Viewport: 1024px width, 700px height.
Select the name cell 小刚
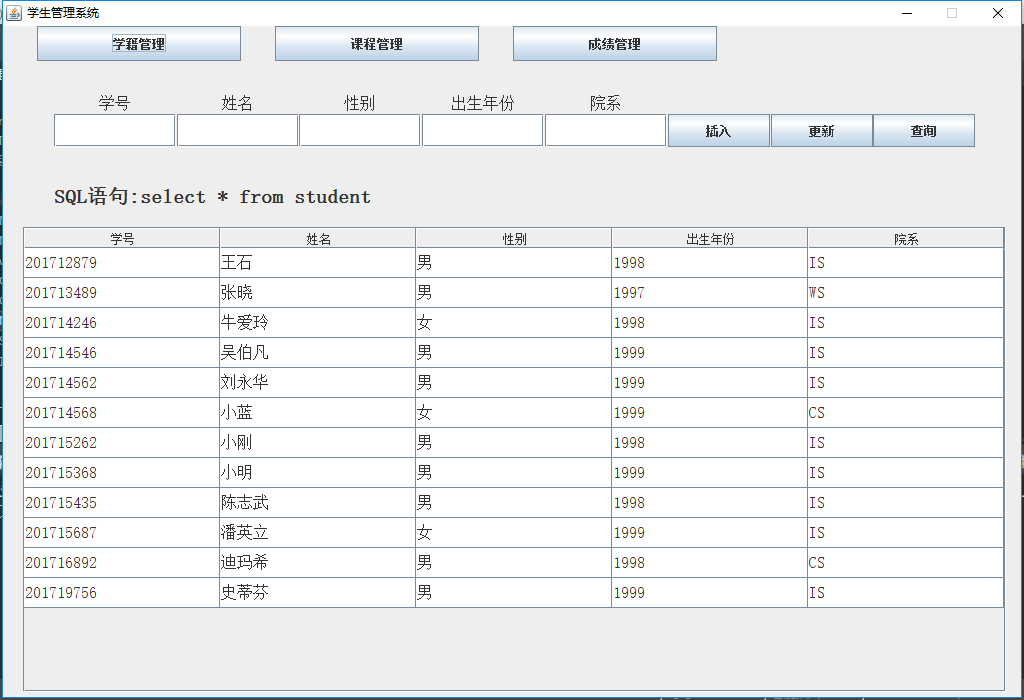317,443
